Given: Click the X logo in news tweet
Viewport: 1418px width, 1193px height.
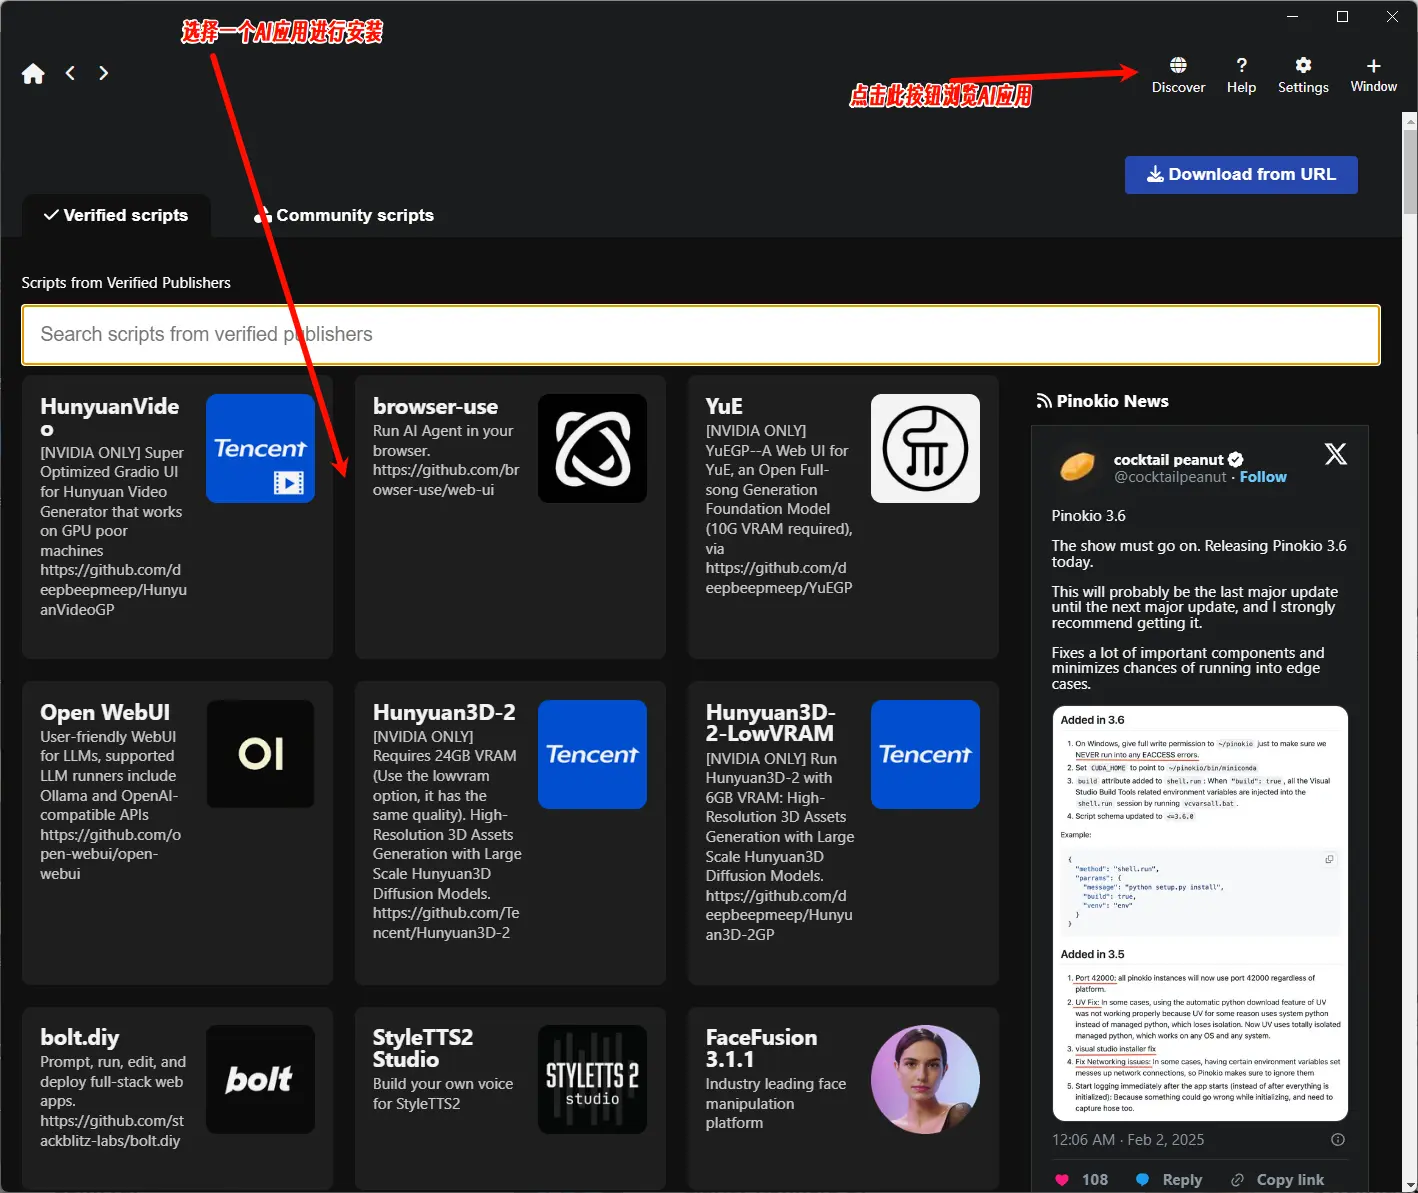Looking at the screenshot, I should click(x=1335, y=455).
